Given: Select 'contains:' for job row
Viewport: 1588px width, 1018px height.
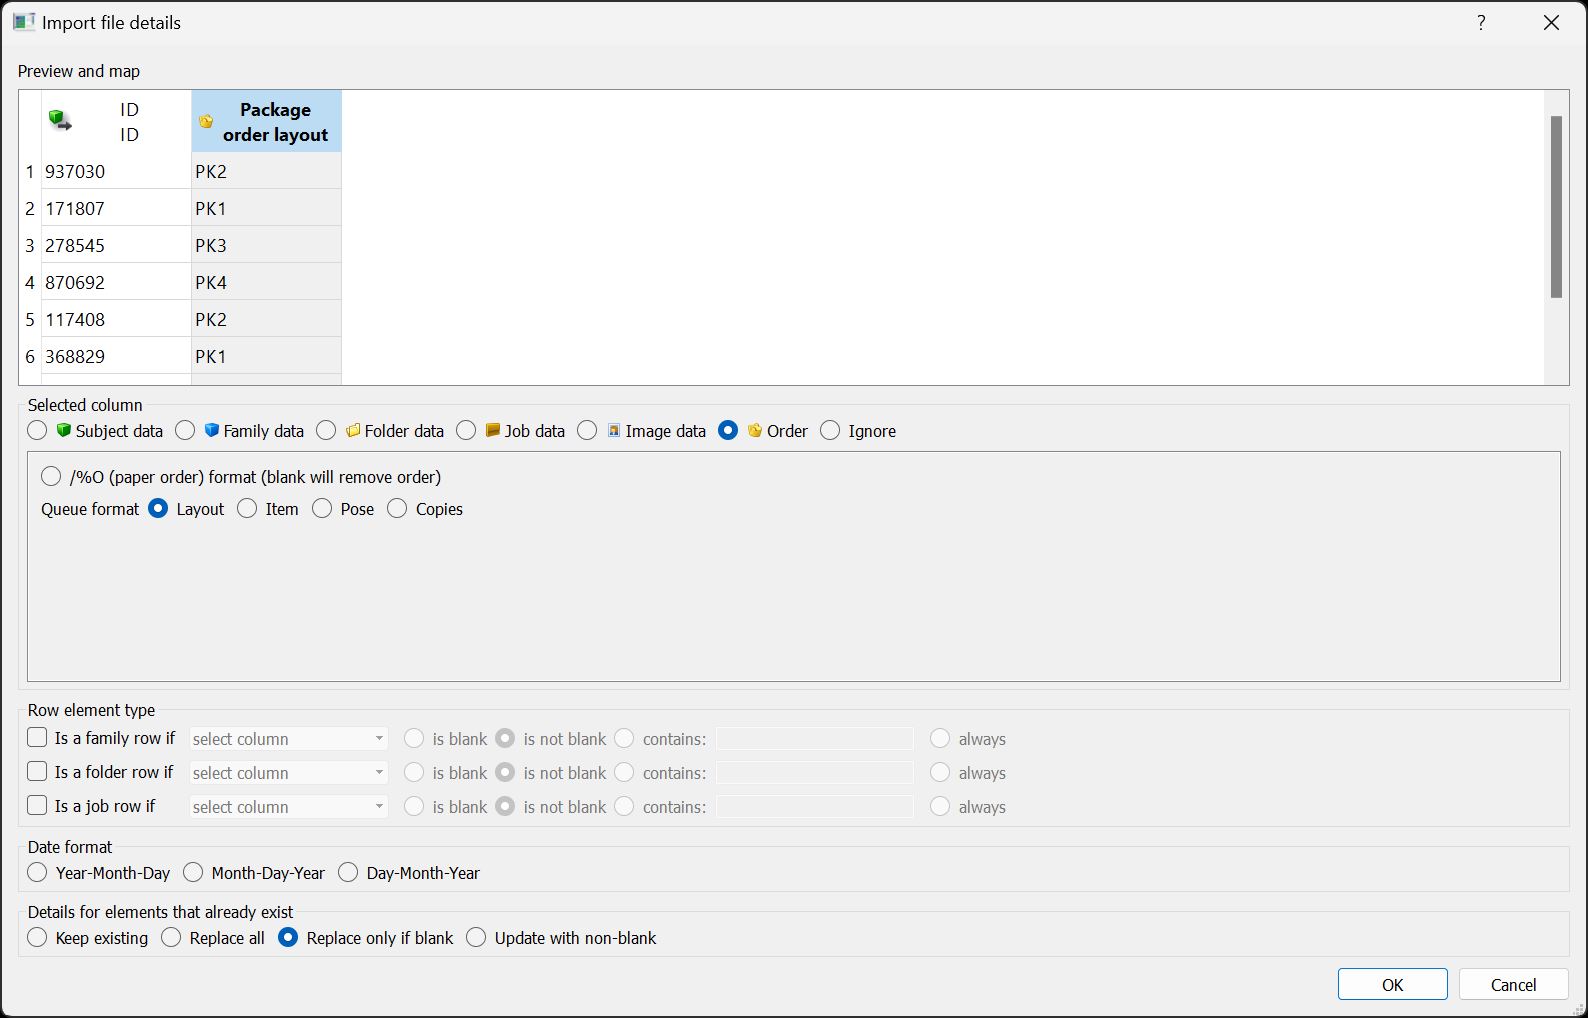Looking at the screenshot, I should point(624,806).
